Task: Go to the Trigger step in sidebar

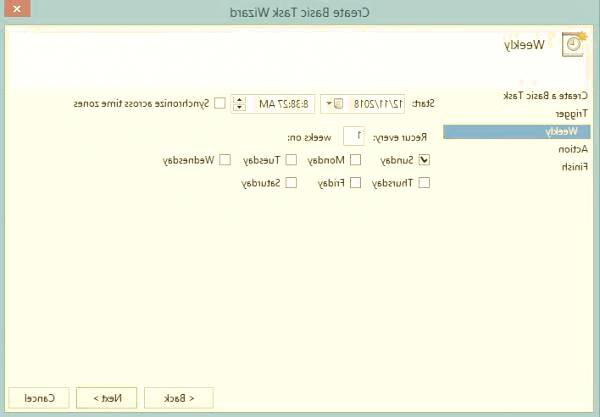Action: pyautogui.click(x=570, y=113)
